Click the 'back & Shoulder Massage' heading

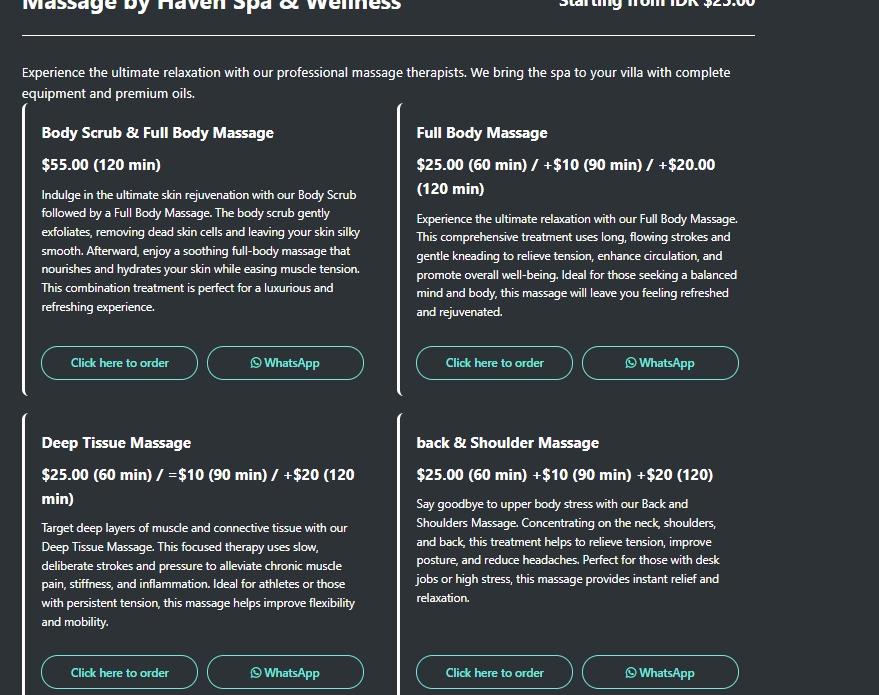[x=507, y=443]
